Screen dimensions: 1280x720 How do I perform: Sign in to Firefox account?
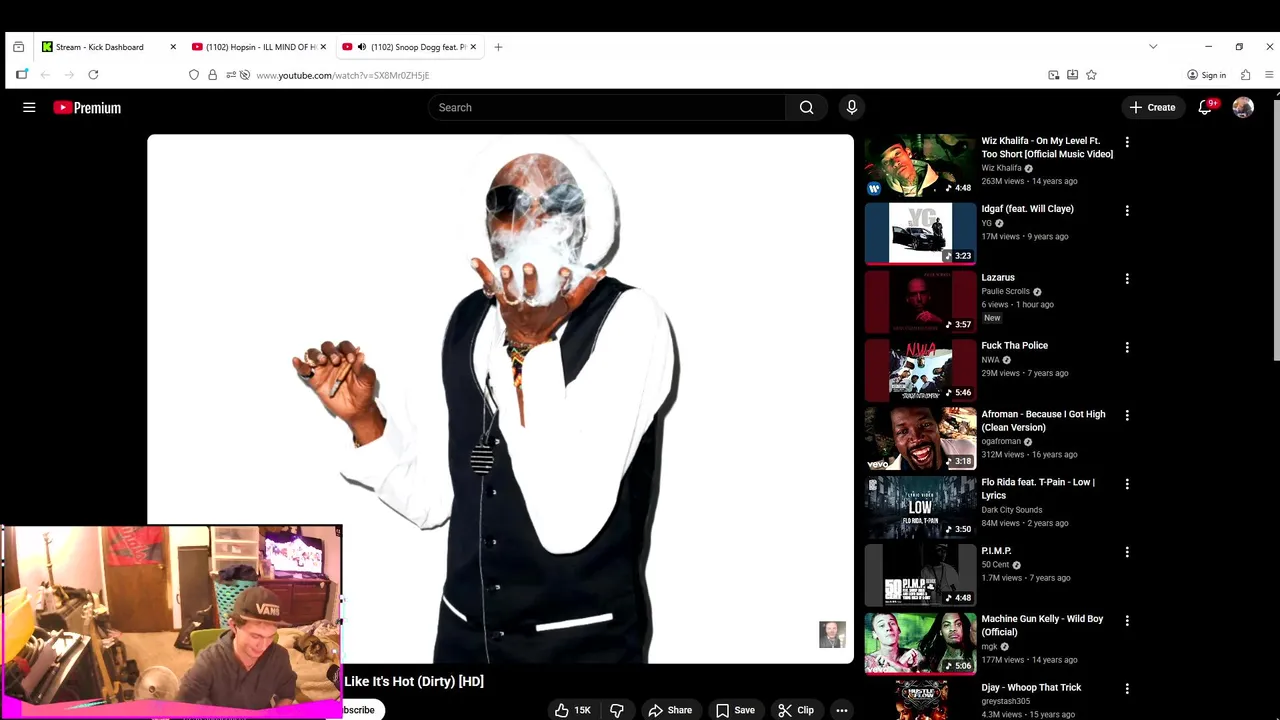(1206, 75)
